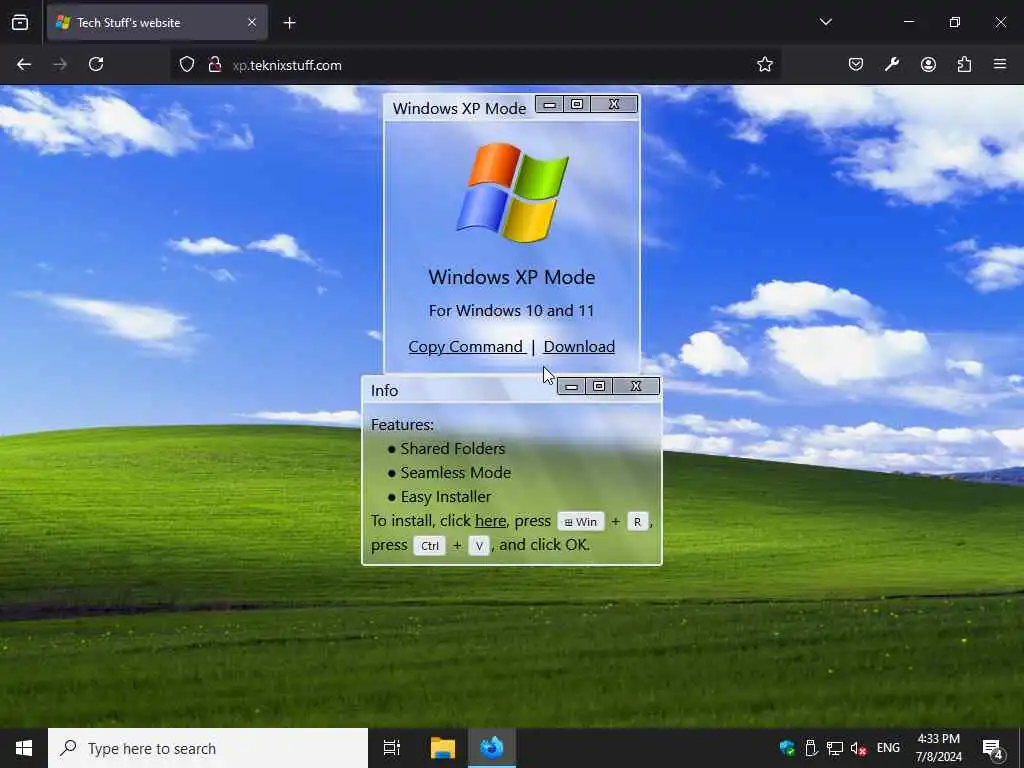Viewport: 1024px width, 768px height.
Task: Click the Download link
Action: (x=579, y=347)
